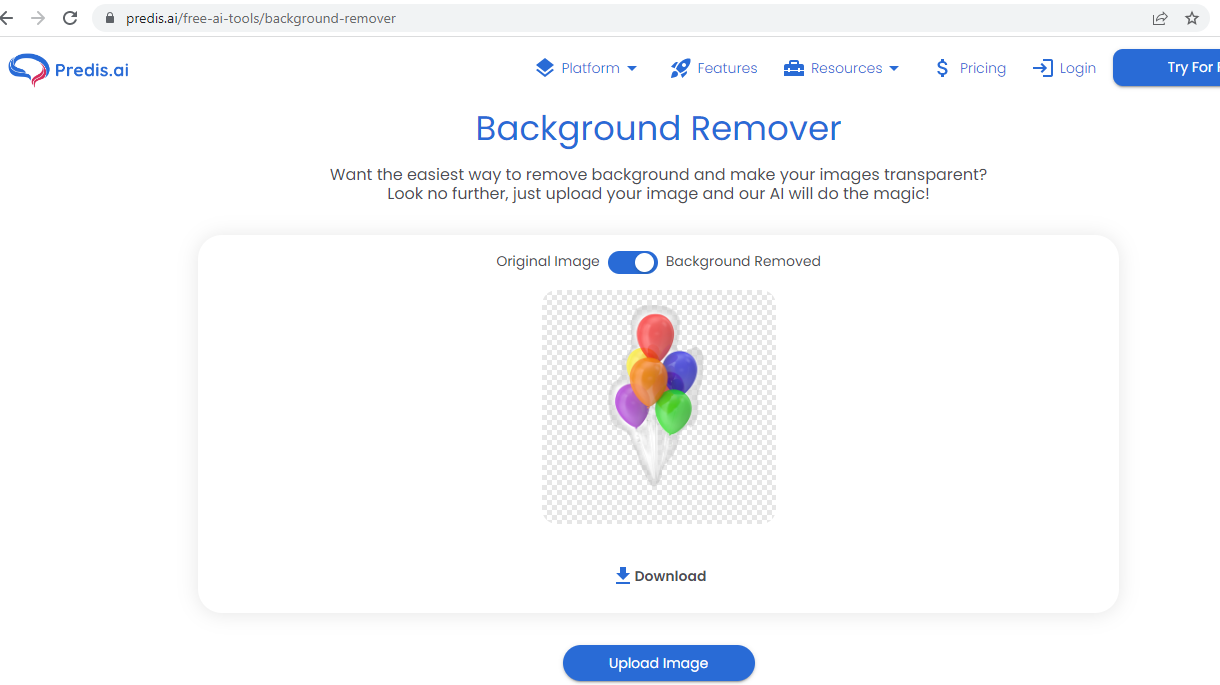
Task: Click the Pricing dollar icon
Action: (942, 68)
